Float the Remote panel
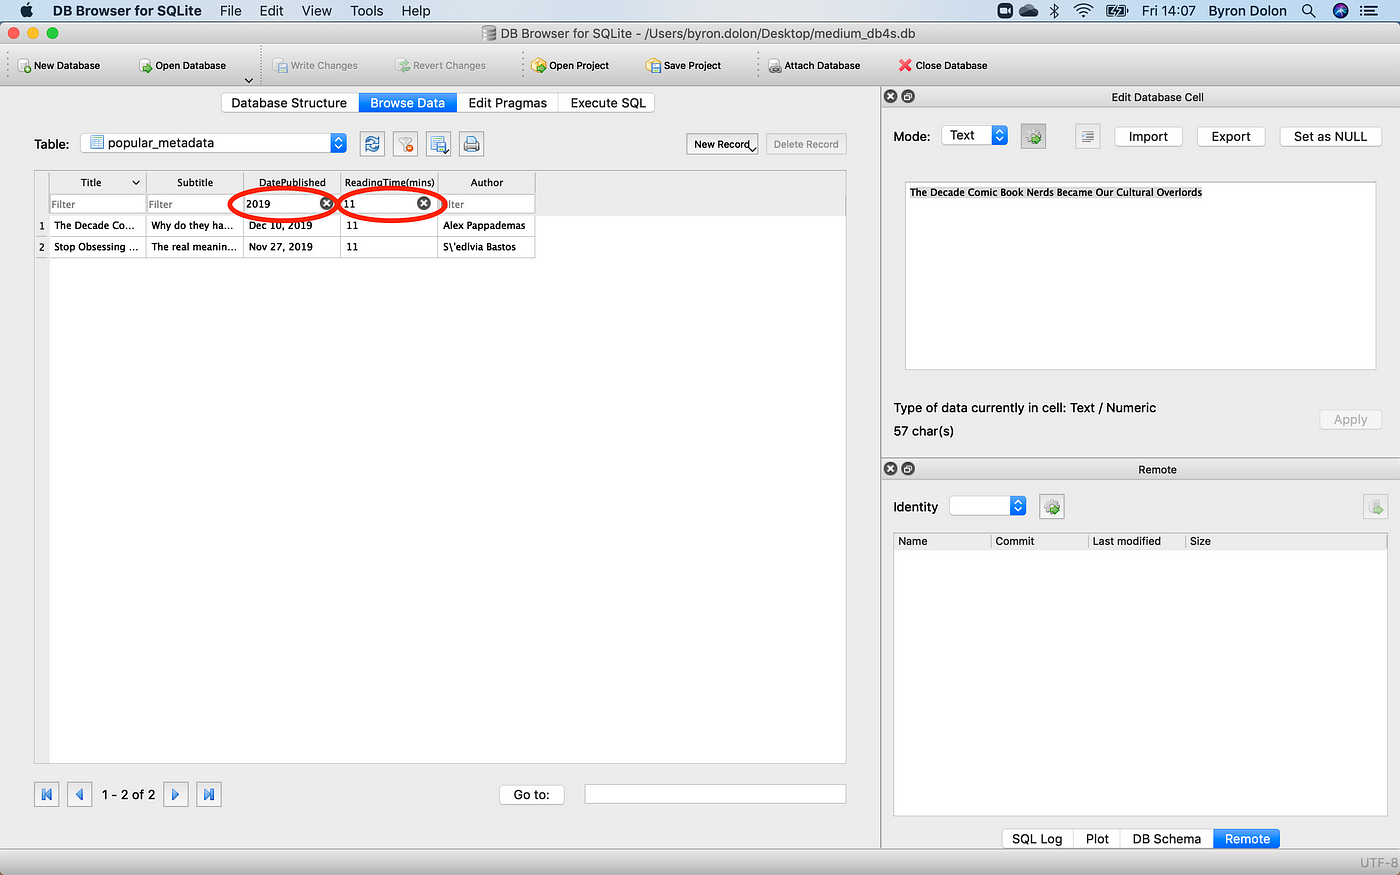Viewport: 1400px width, 875px height. [x=908, y=469]
